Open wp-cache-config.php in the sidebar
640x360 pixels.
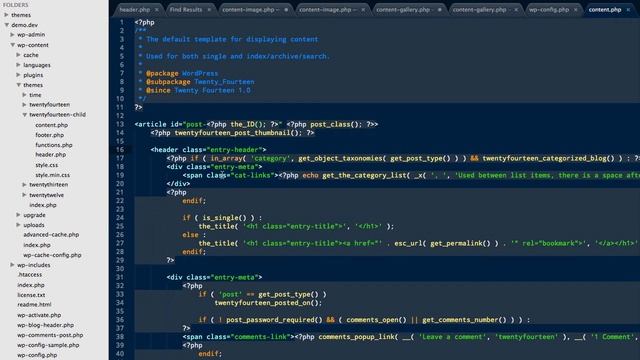52,255
